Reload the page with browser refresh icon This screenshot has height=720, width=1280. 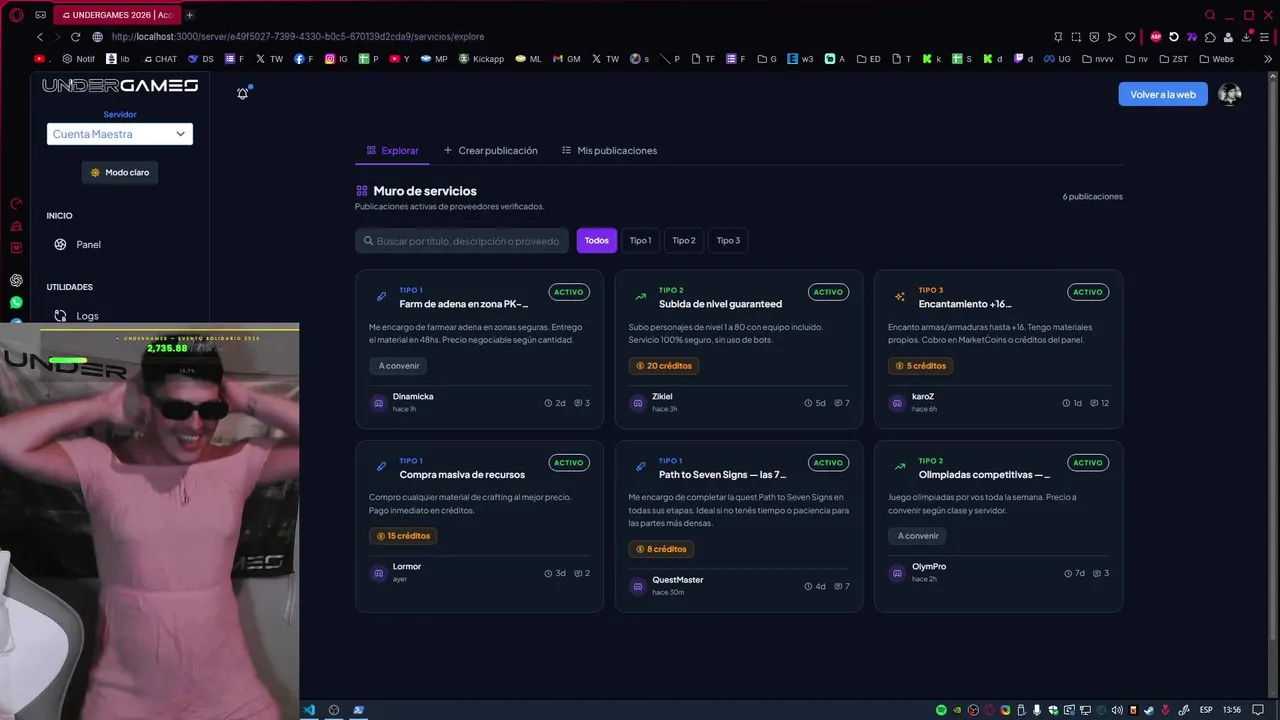[75, 37]
